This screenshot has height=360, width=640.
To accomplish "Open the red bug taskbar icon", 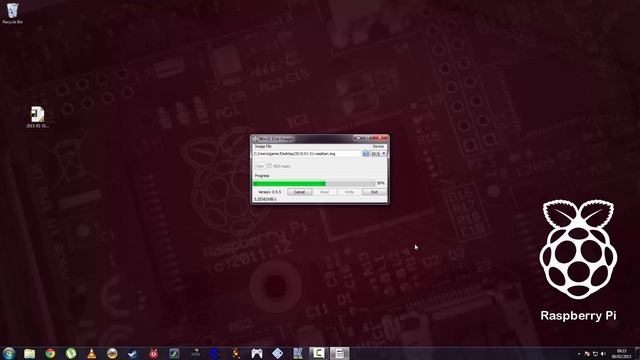I will (153, 353).
